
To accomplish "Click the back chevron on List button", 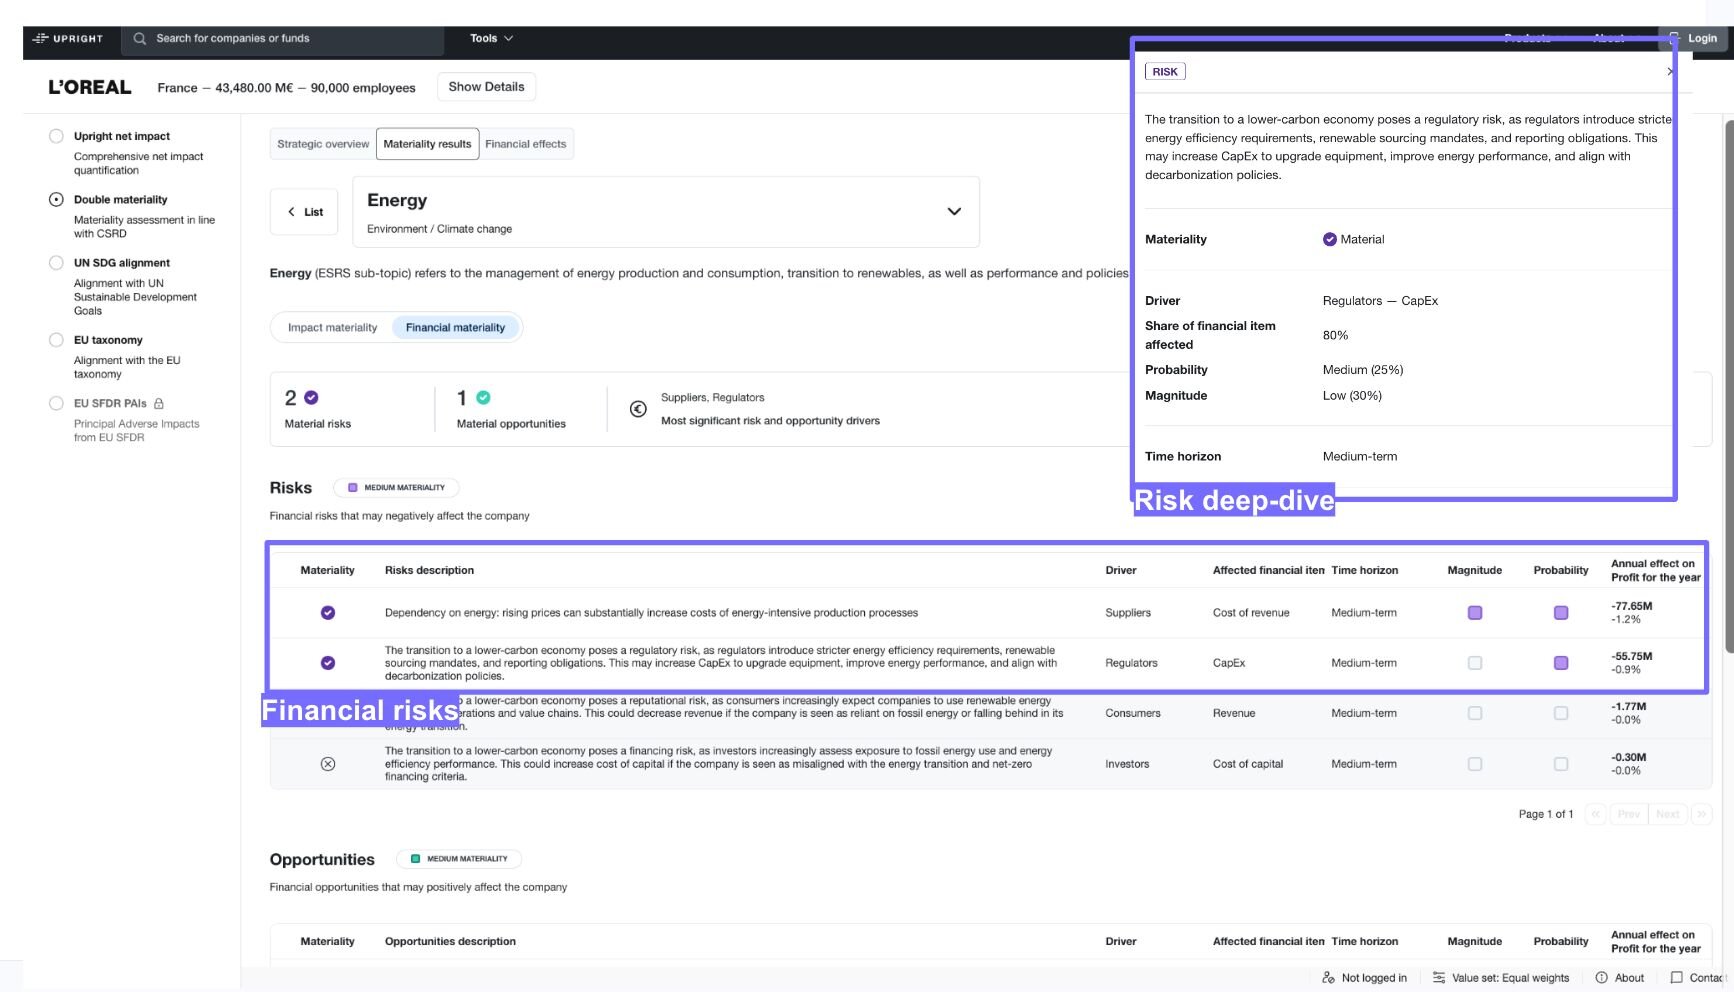I will [x=291, y=212].
